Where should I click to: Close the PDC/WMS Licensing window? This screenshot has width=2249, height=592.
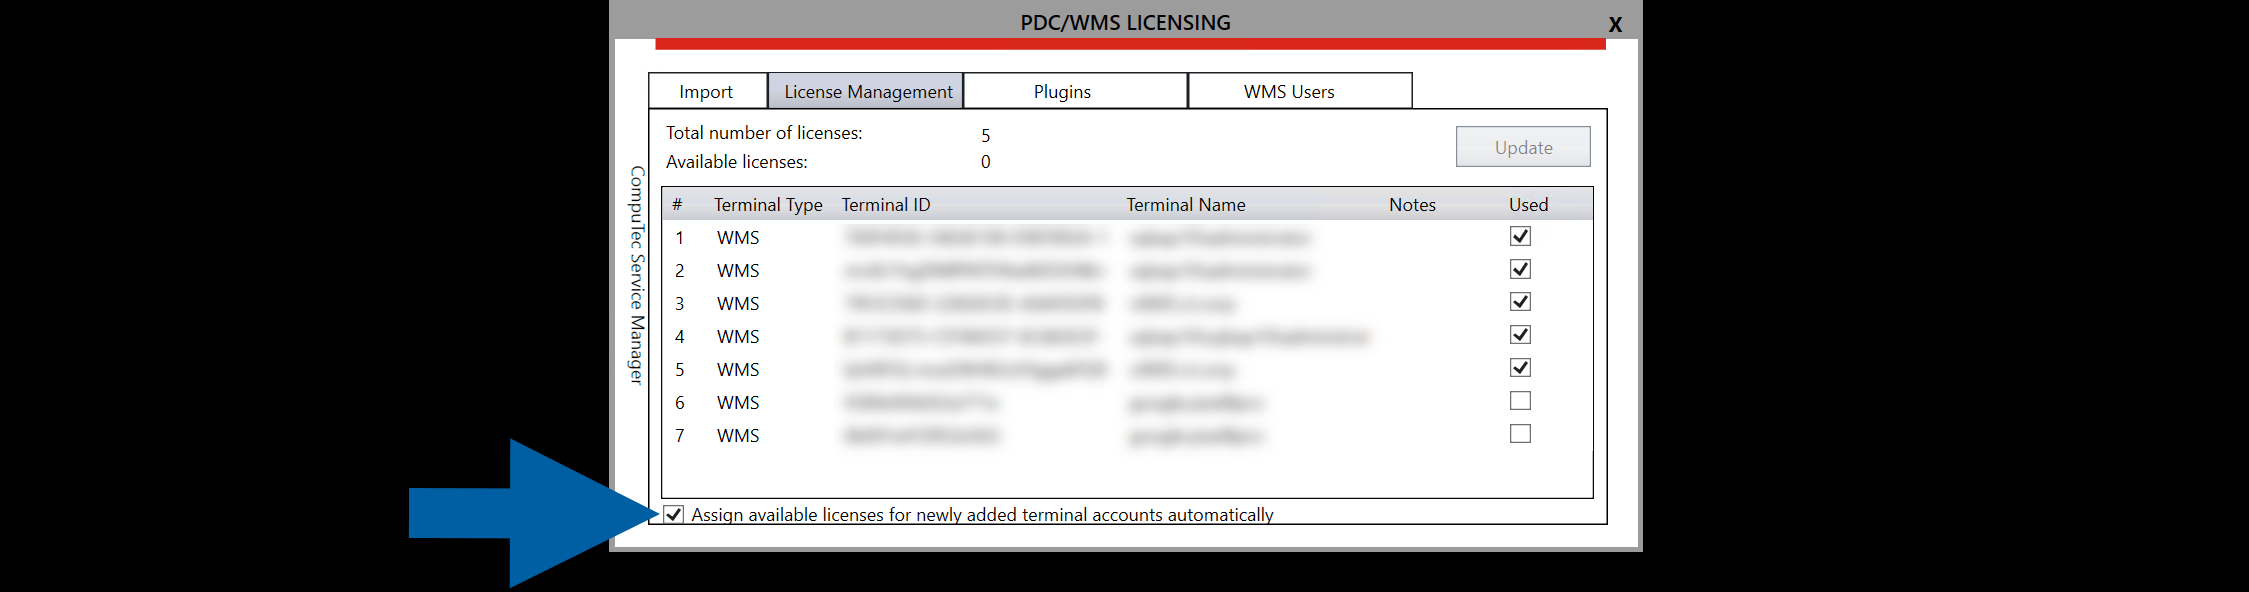tap(1615, 24)
